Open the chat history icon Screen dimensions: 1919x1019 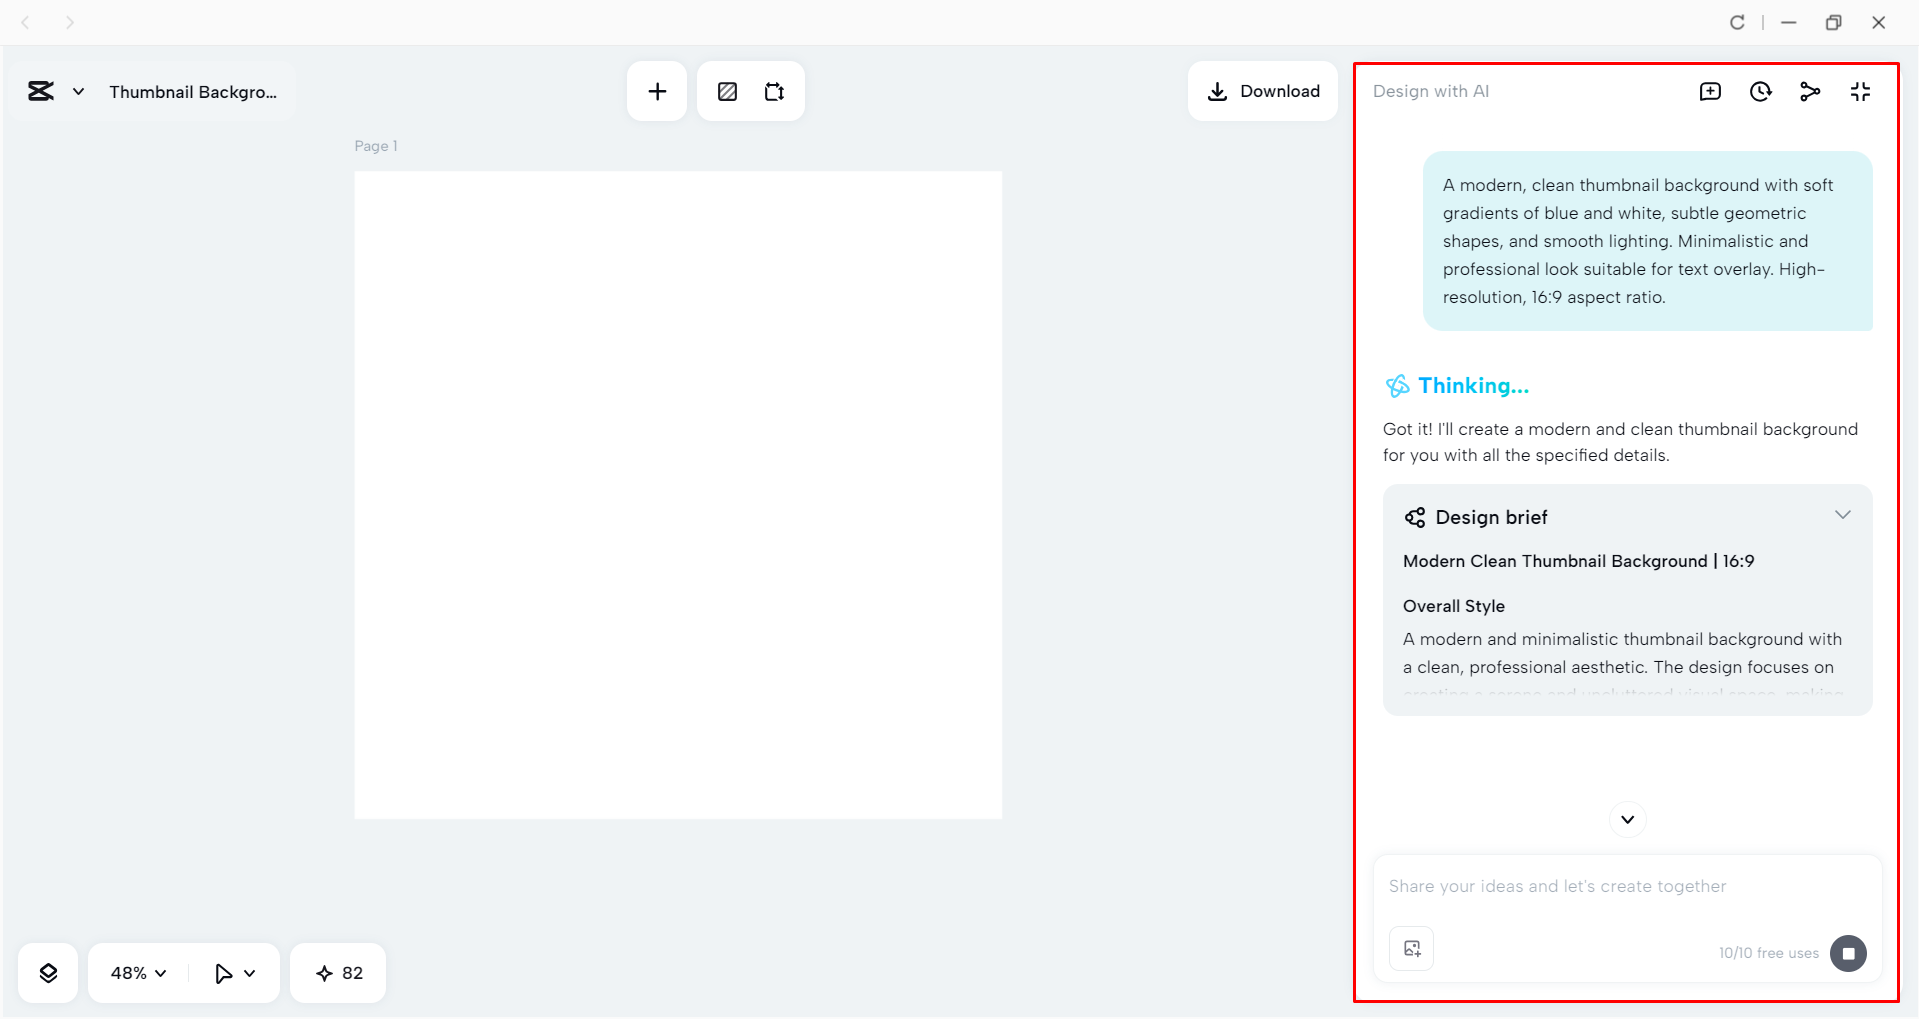[x=1760, y=91]
